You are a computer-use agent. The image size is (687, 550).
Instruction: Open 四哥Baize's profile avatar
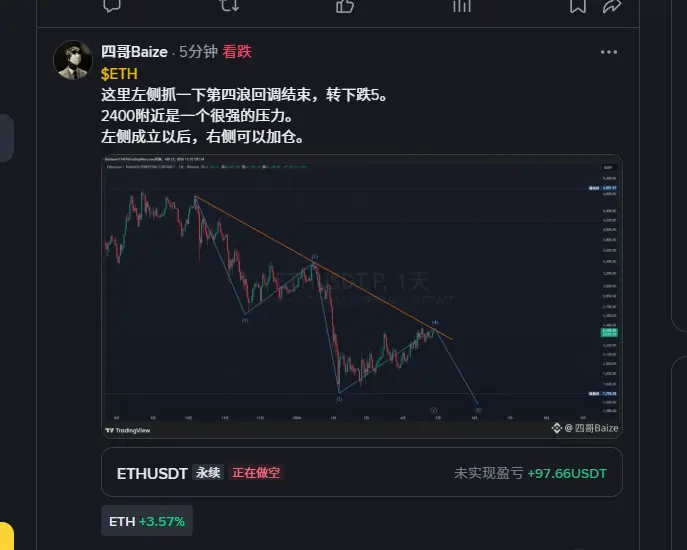[x=73, y=60]
